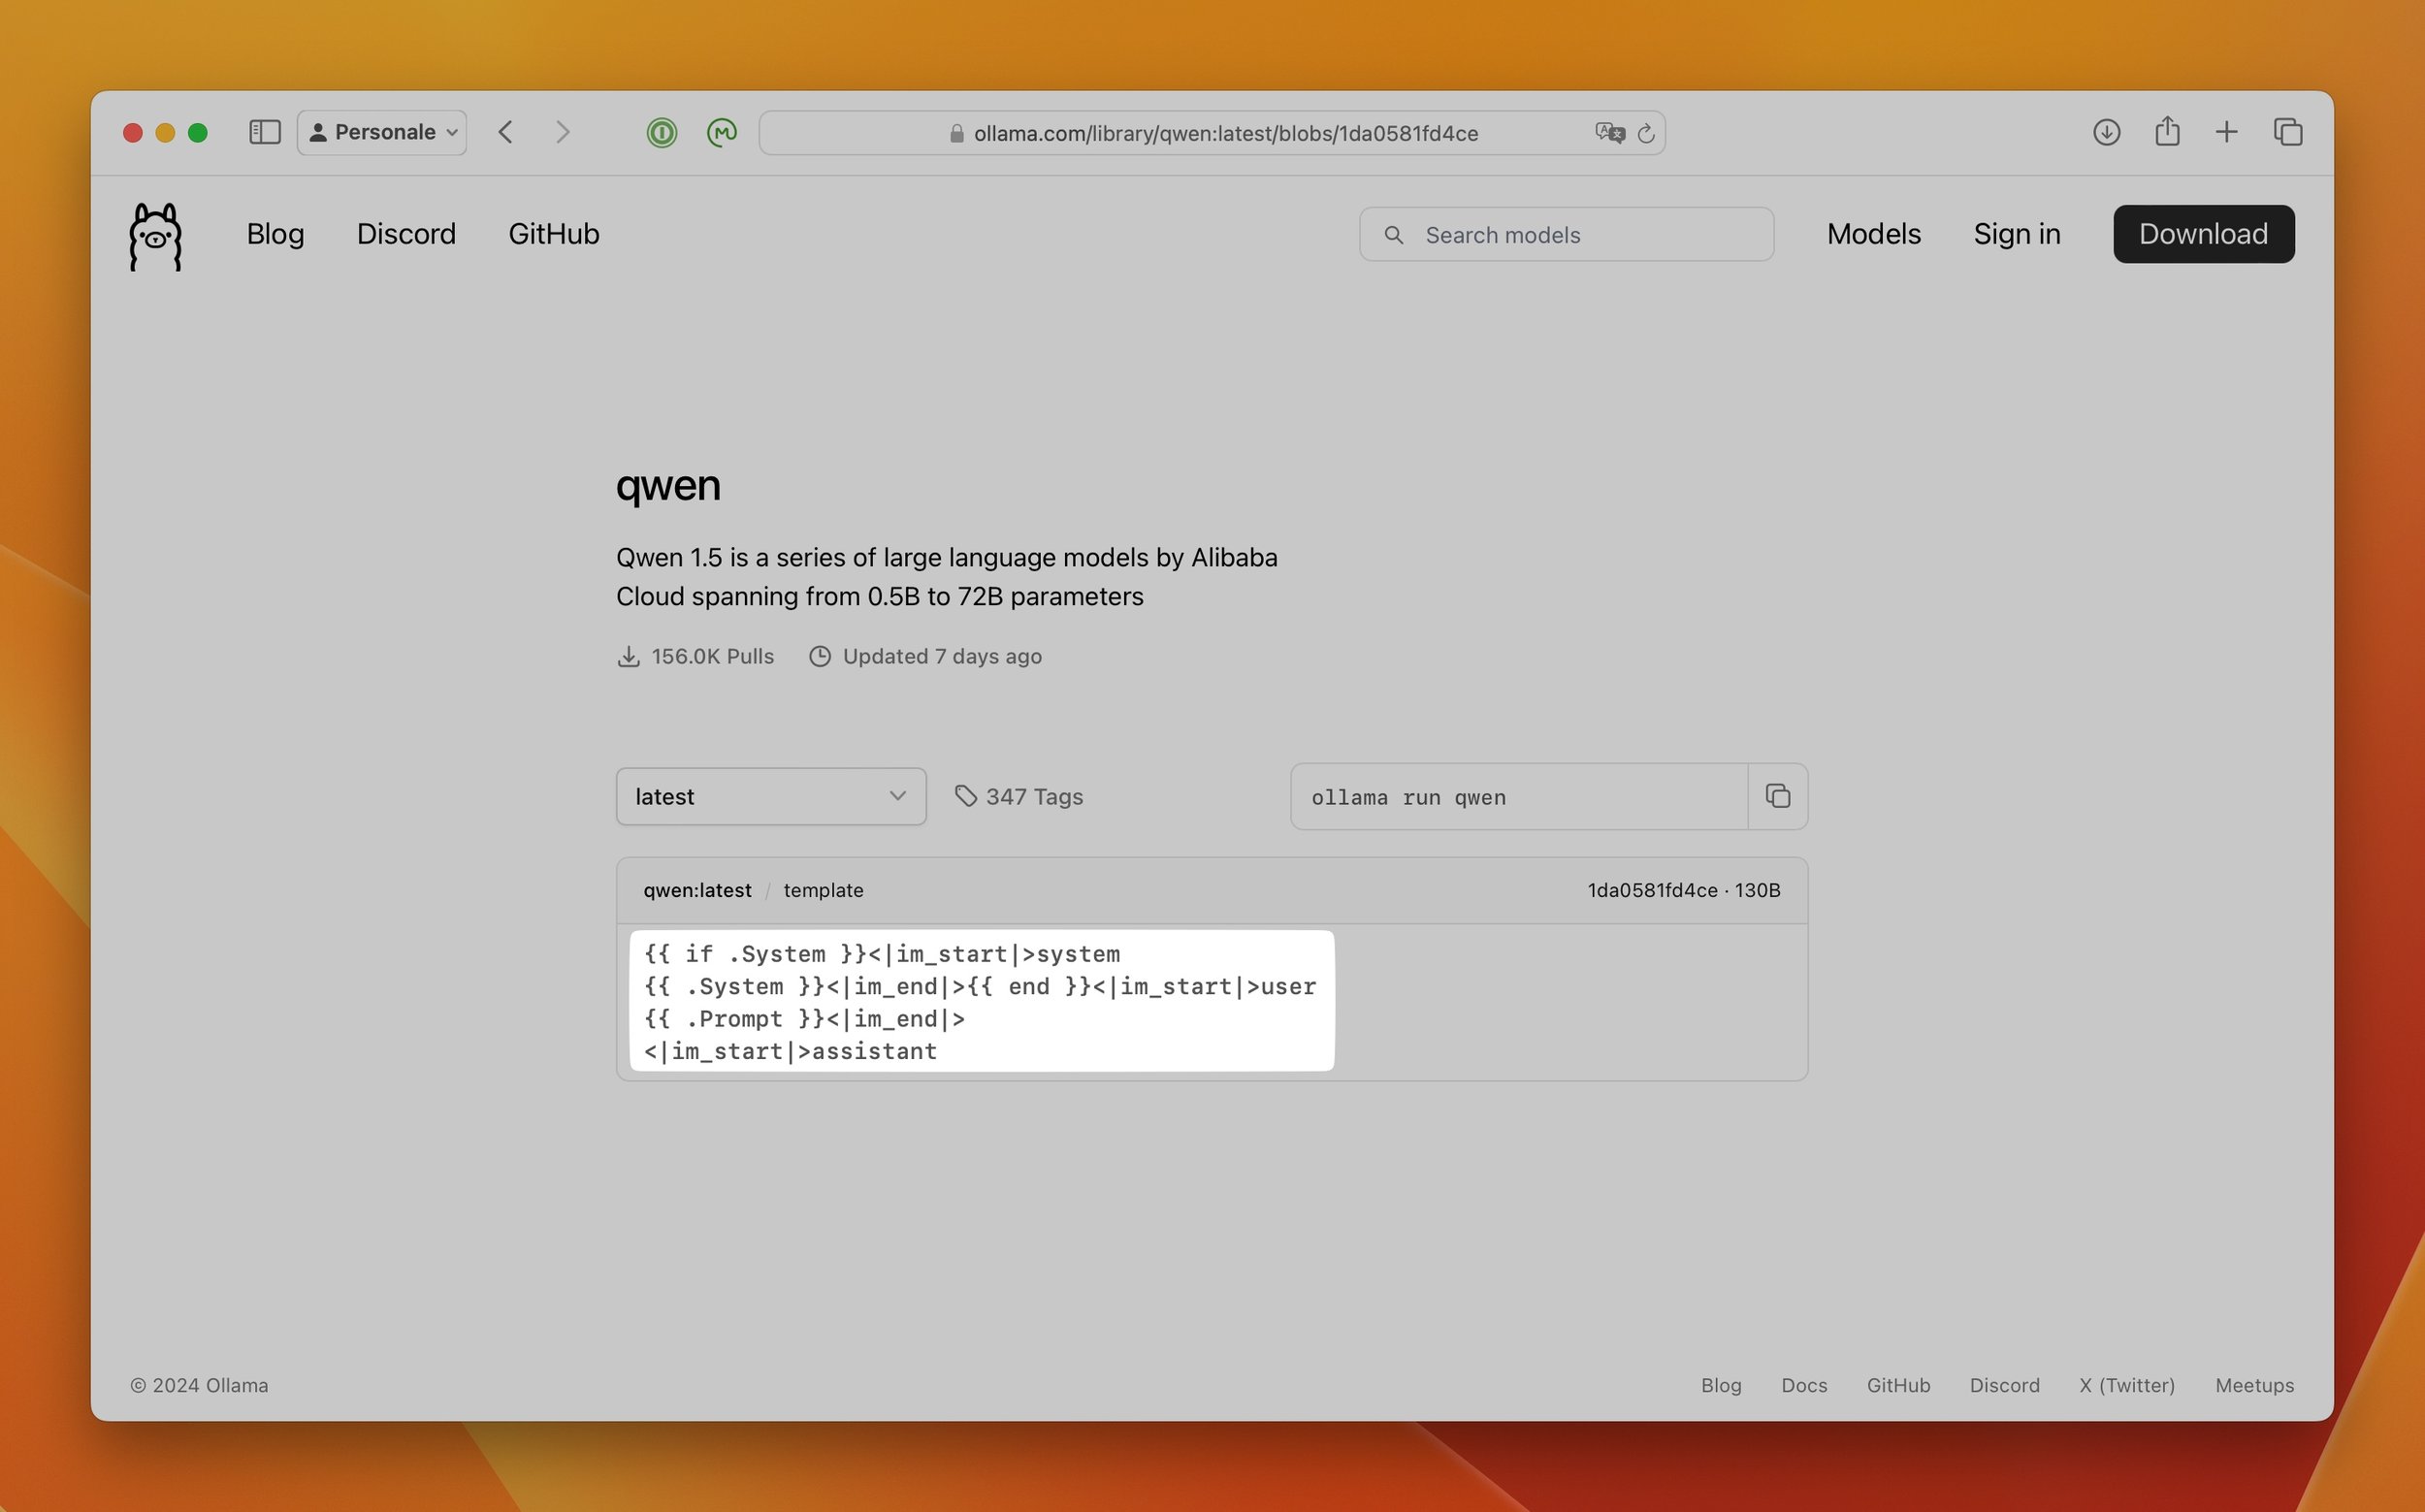This screenshot has height=1512, width=2425.
Task: Click the Qwen 1.5 description text
Action: pos(946,577)
